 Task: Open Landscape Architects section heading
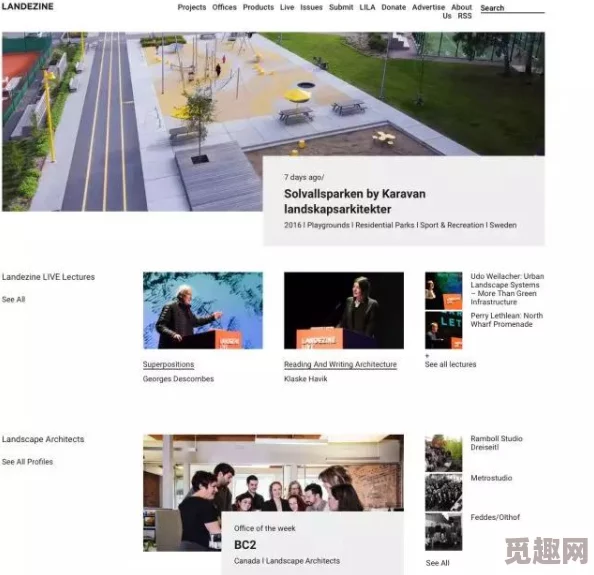(x=43, y=439)
